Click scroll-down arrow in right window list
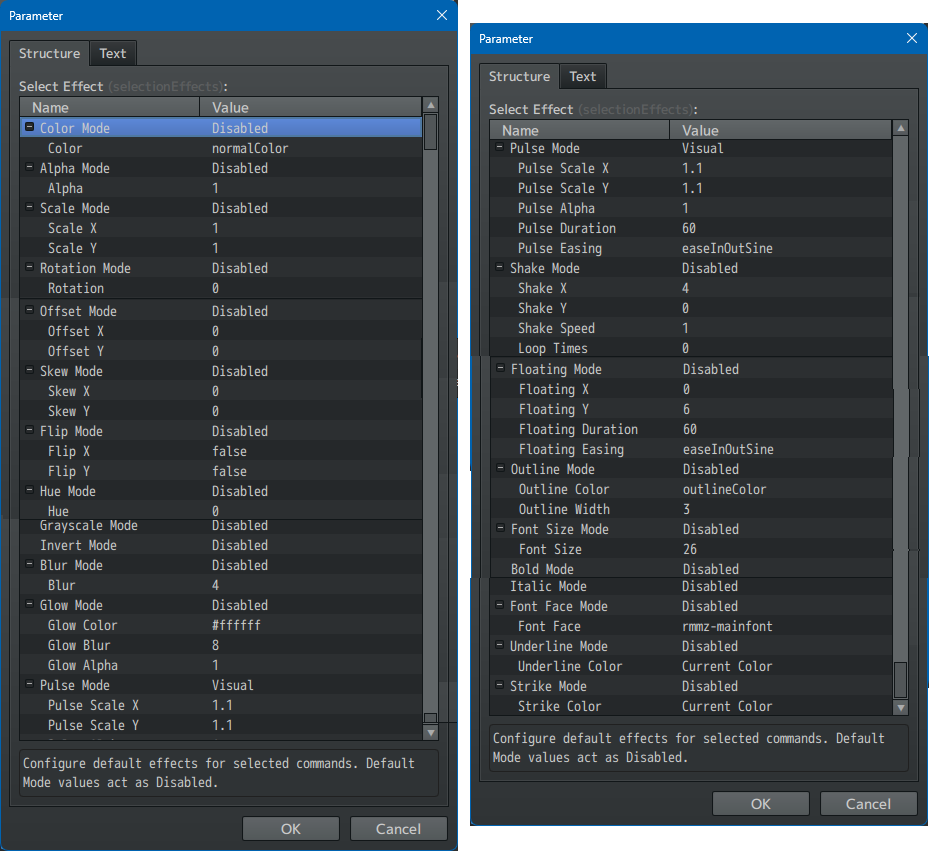Screen dimensions: 929x851 point(901,708)
